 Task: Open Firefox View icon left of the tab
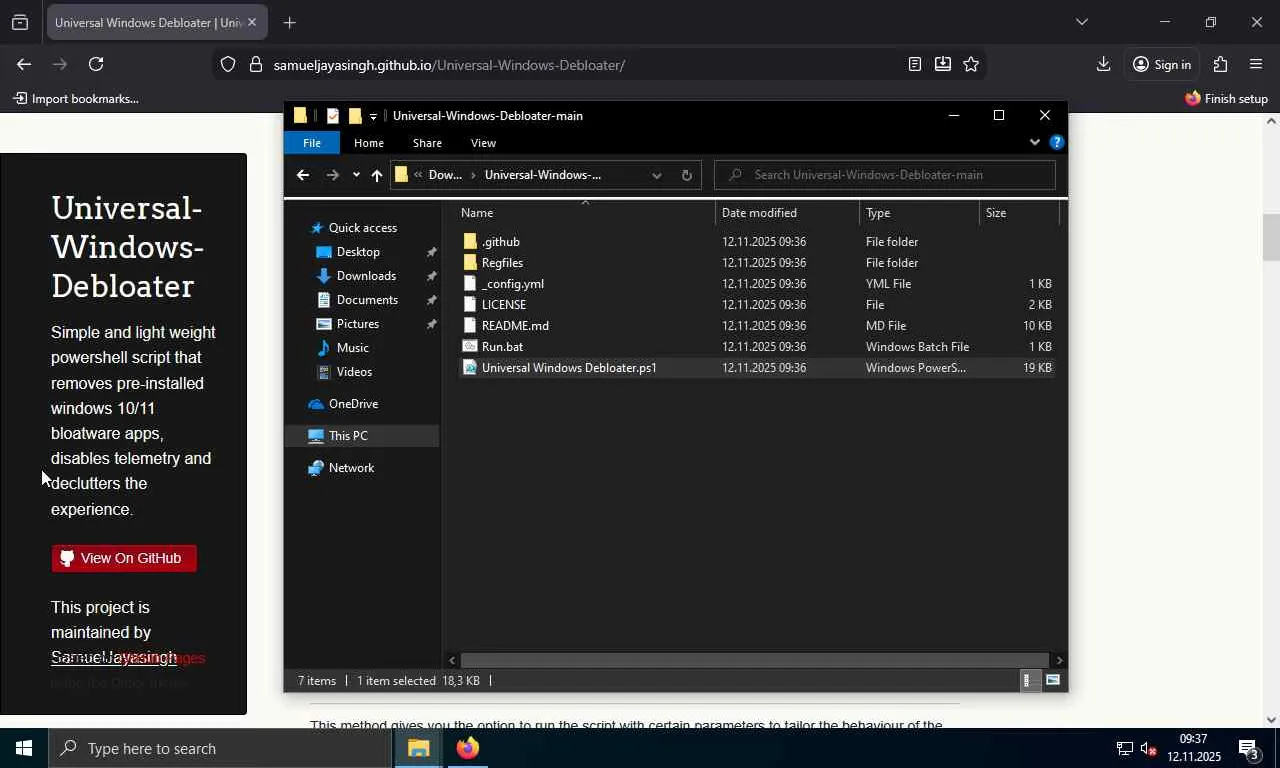click(x=20, y=22)
